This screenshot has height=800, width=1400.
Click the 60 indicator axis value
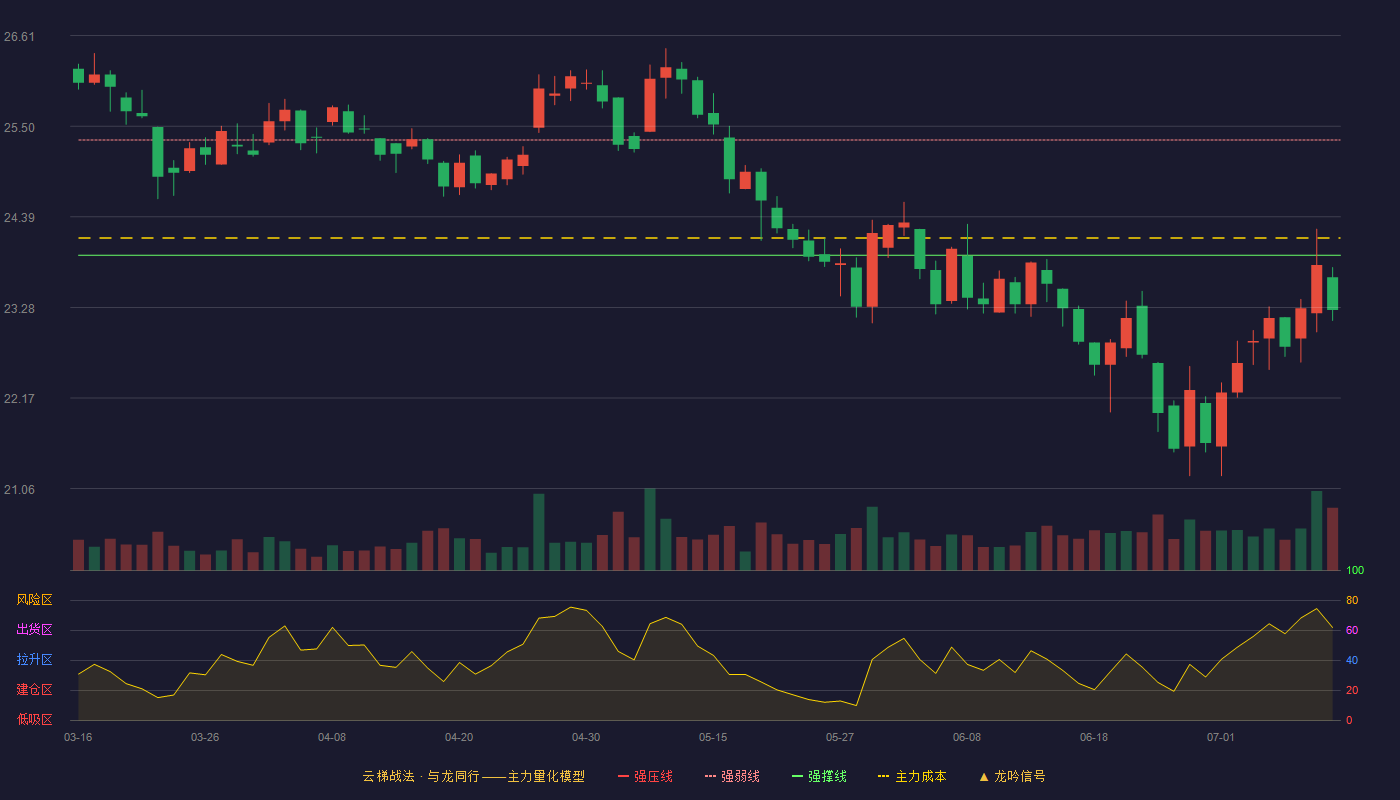pyautogui.click(x=1352, y=630)
